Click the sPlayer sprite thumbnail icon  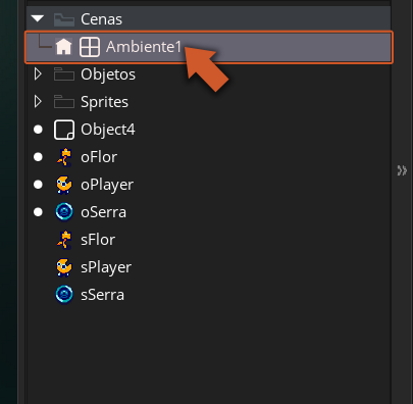(x=64, y=267)
